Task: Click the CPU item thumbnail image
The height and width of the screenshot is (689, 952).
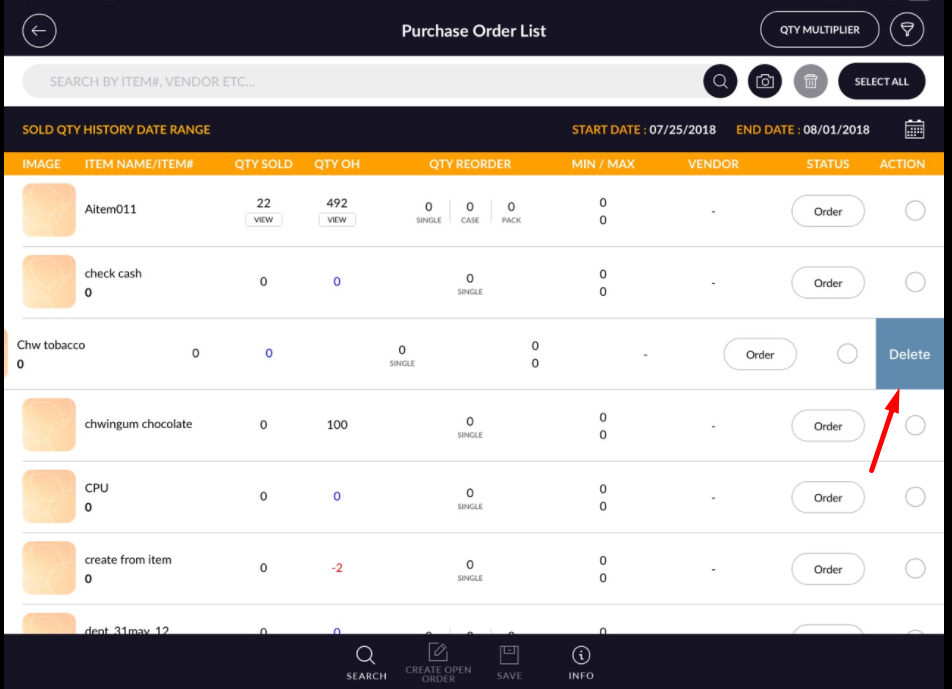Action: (49, 497)
